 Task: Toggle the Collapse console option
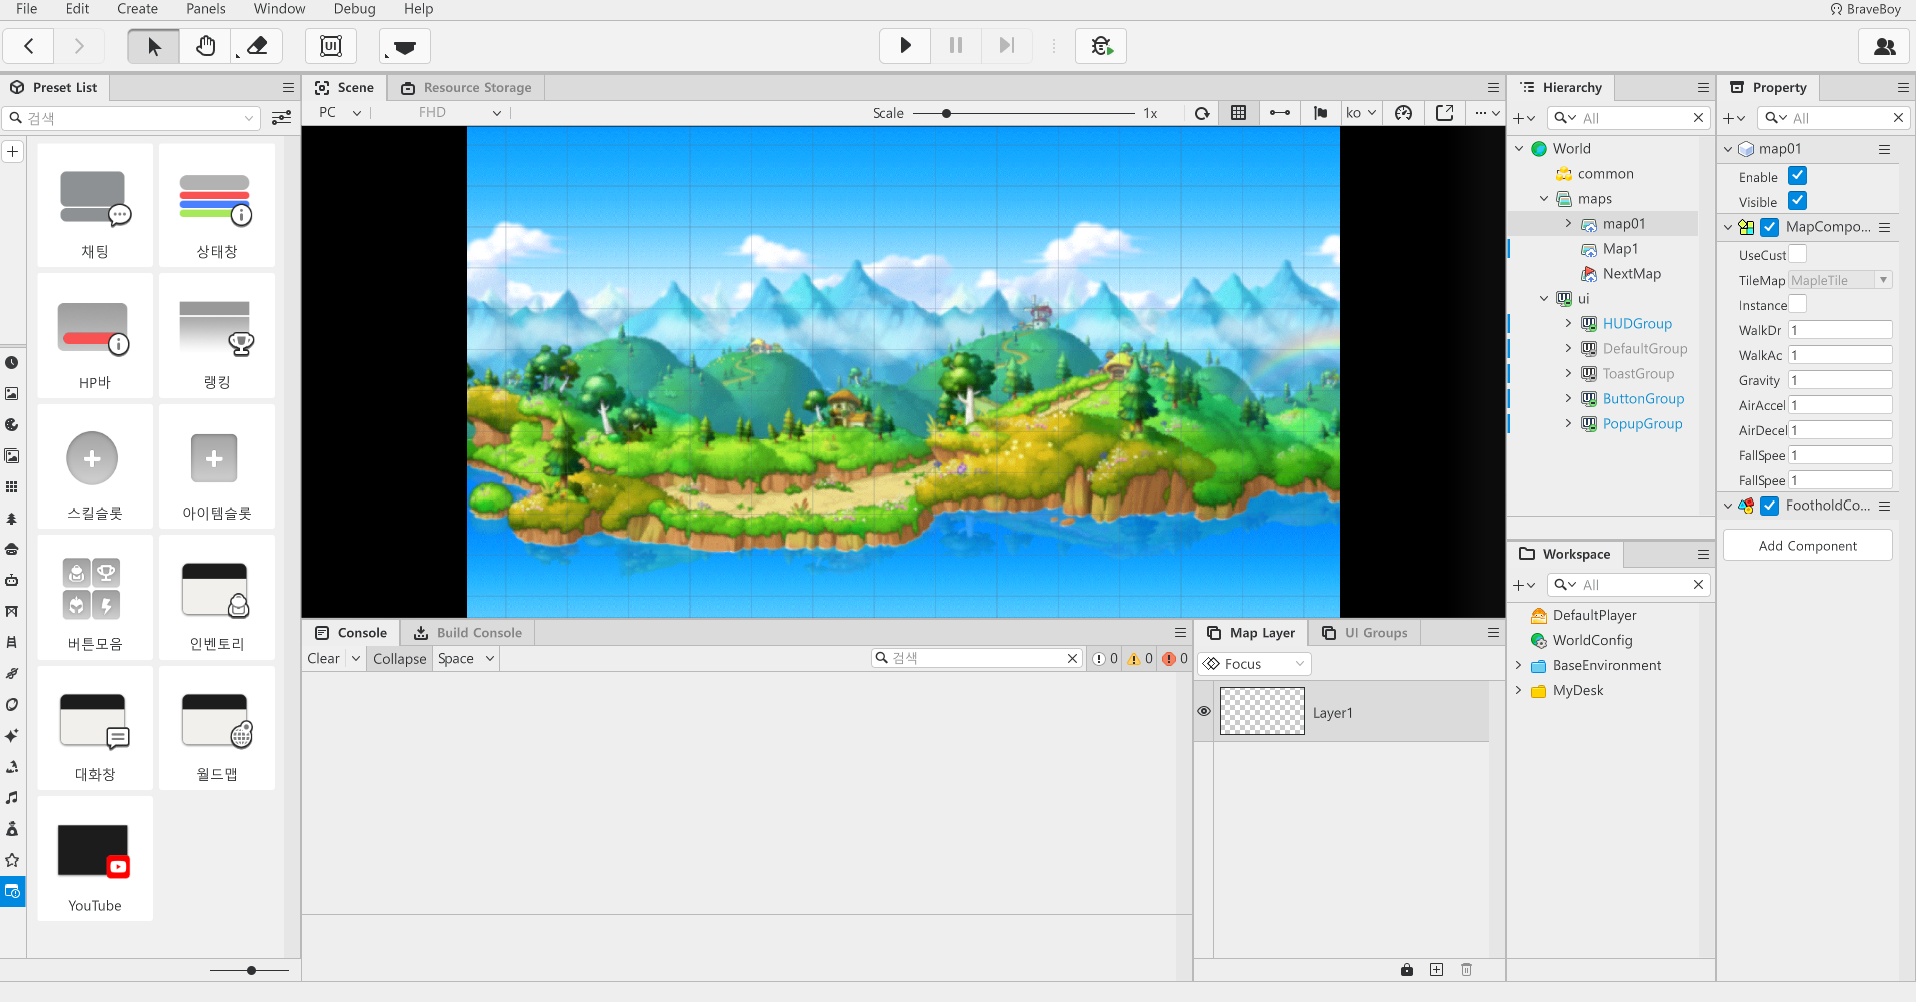pos(400,659)
